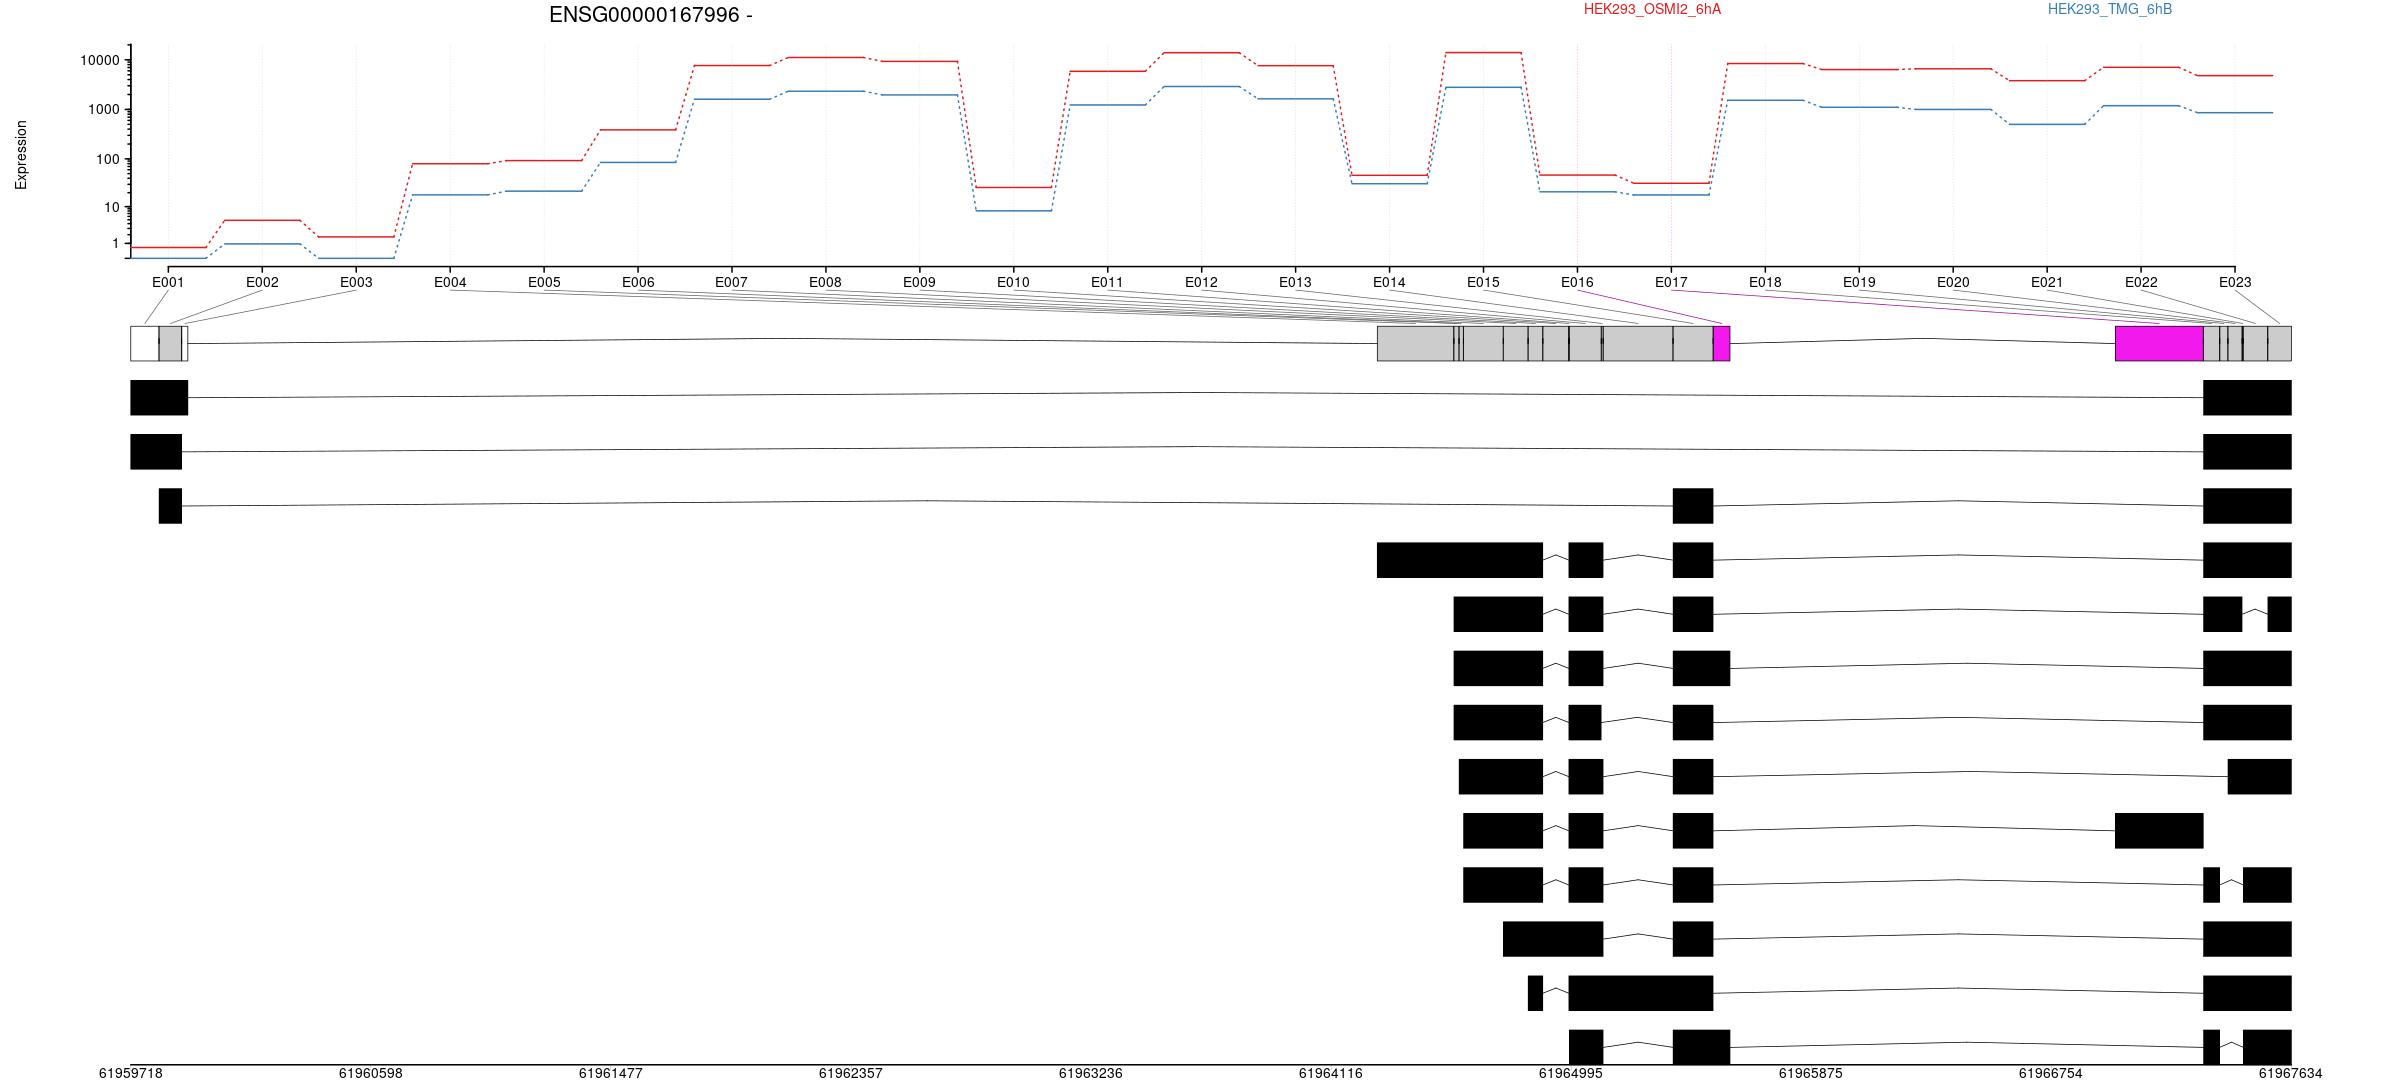Click exon label E023
Viewport: 2400px width, 1090px height.
2235,282
